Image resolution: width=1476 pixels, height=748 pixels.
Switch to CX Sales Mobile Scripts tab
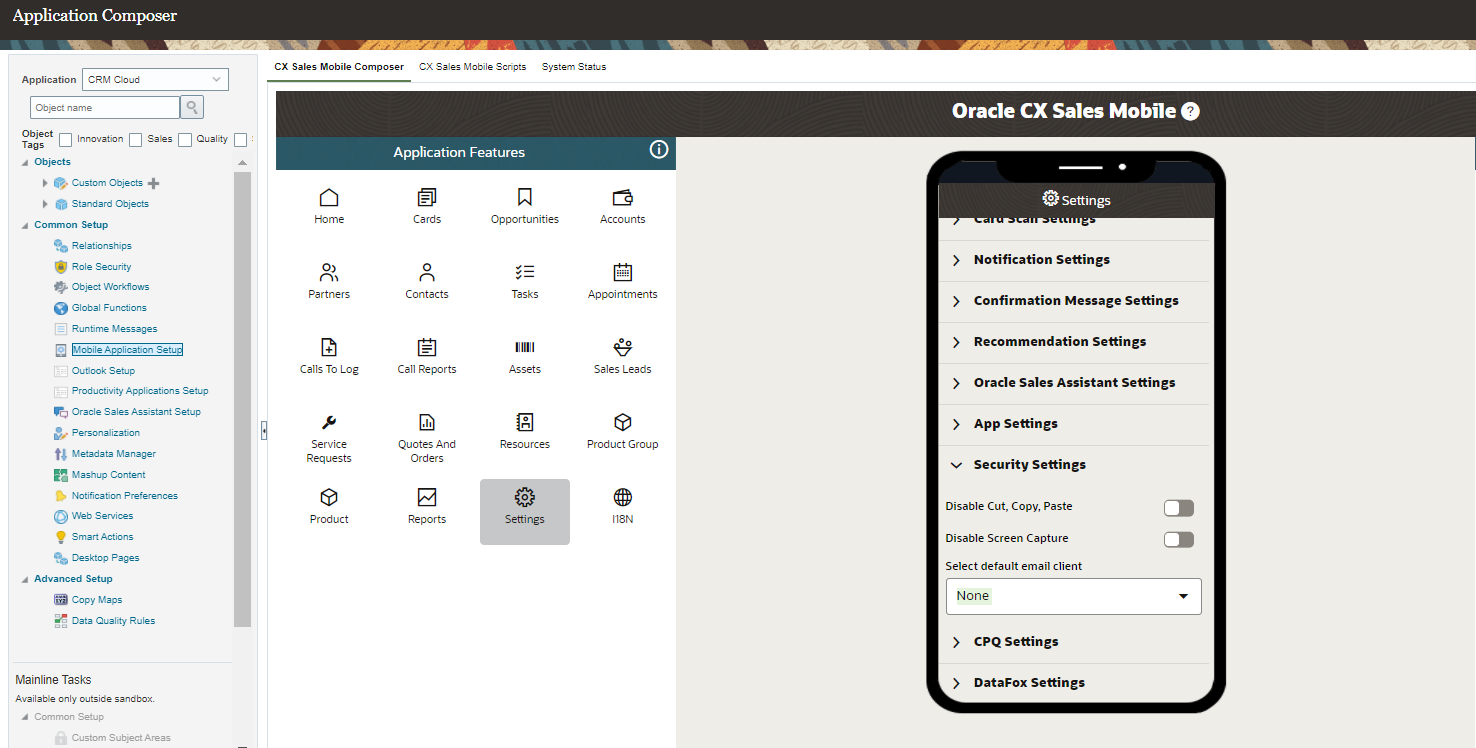click(472, 67)
